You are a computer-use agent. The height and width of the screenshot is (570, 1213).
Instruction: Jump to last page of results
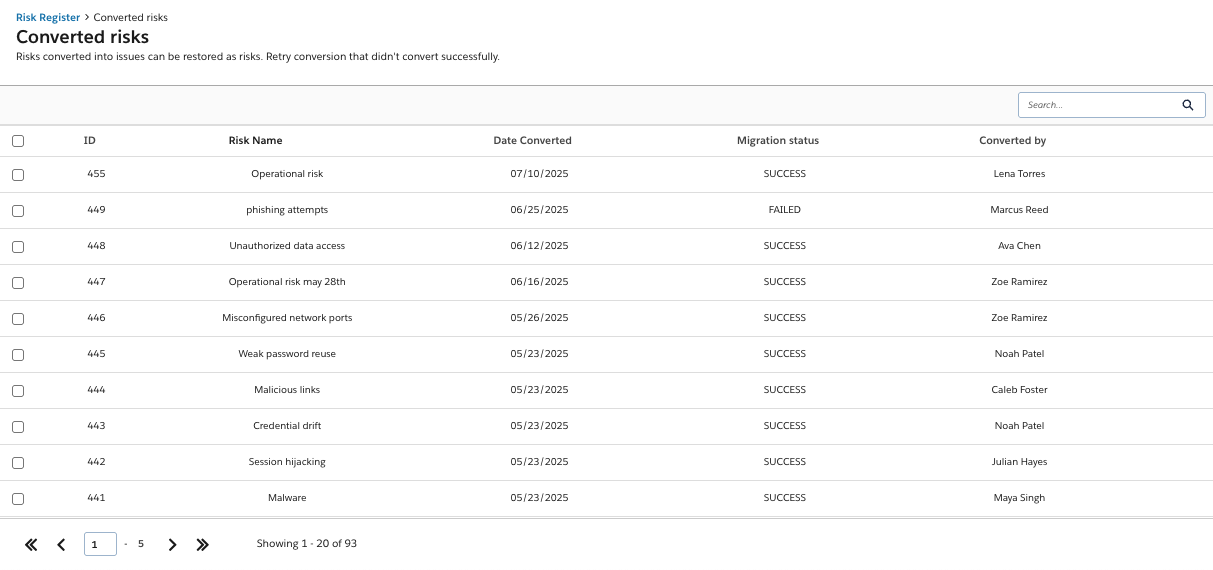click(x=202, y=545)
